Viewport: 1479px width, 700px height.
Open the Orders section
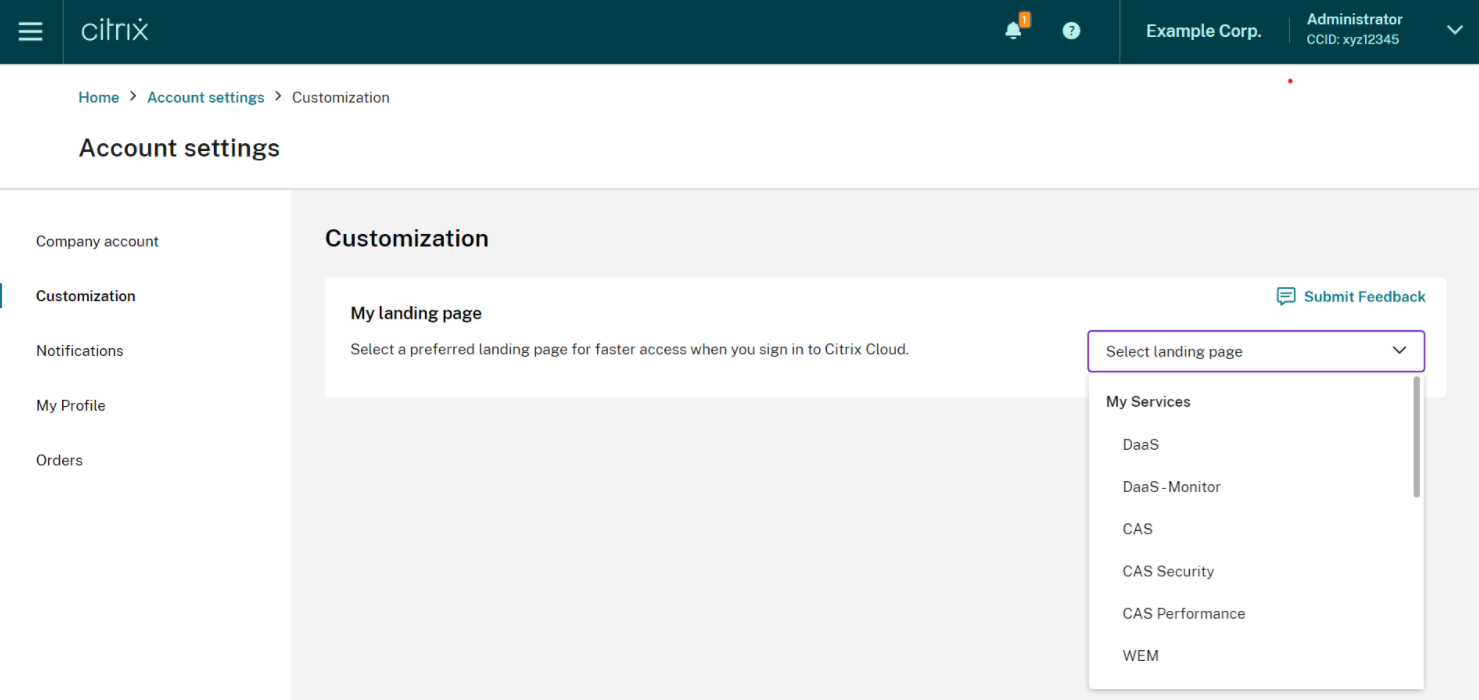(x=59, y=460)
